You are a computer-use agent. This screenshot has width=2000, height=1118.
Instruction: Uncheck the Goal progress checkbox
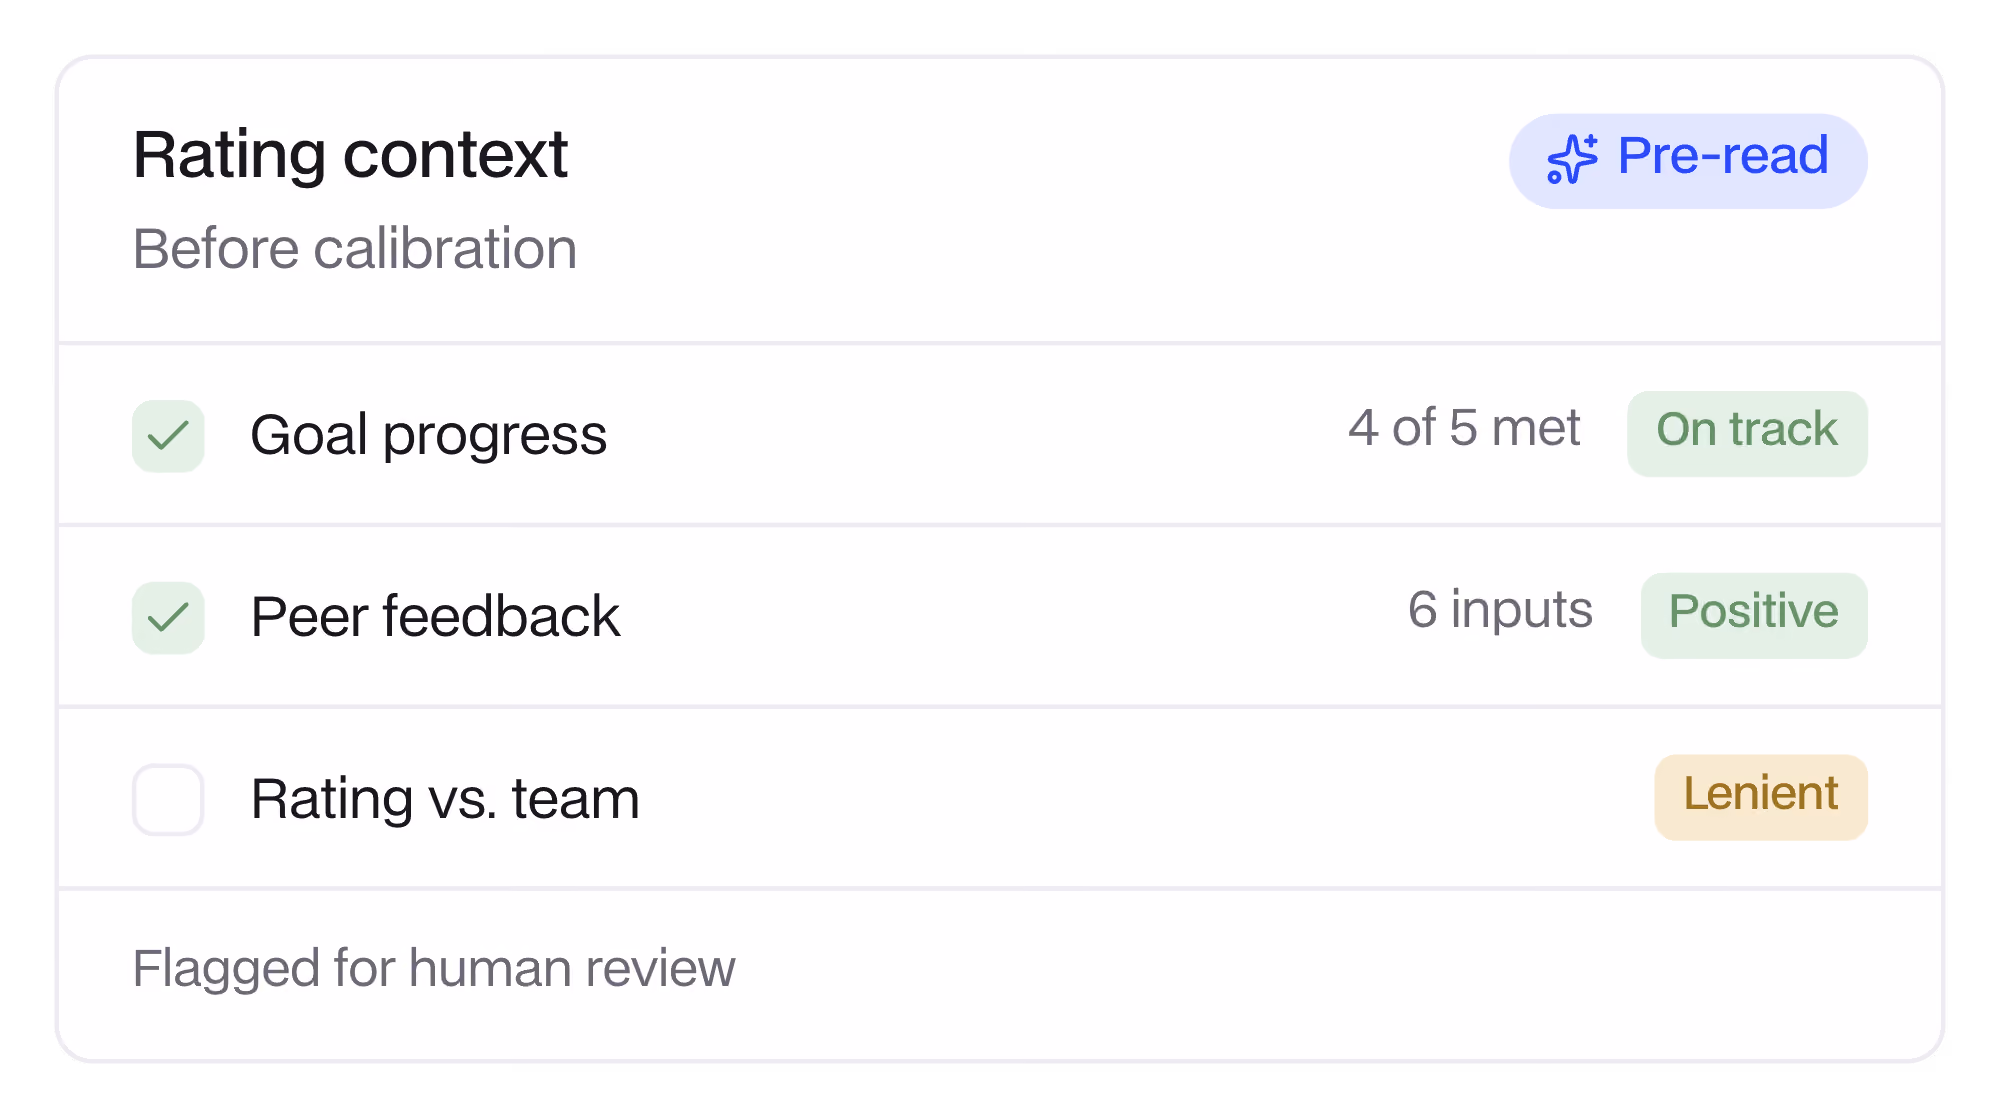[168, 436]
